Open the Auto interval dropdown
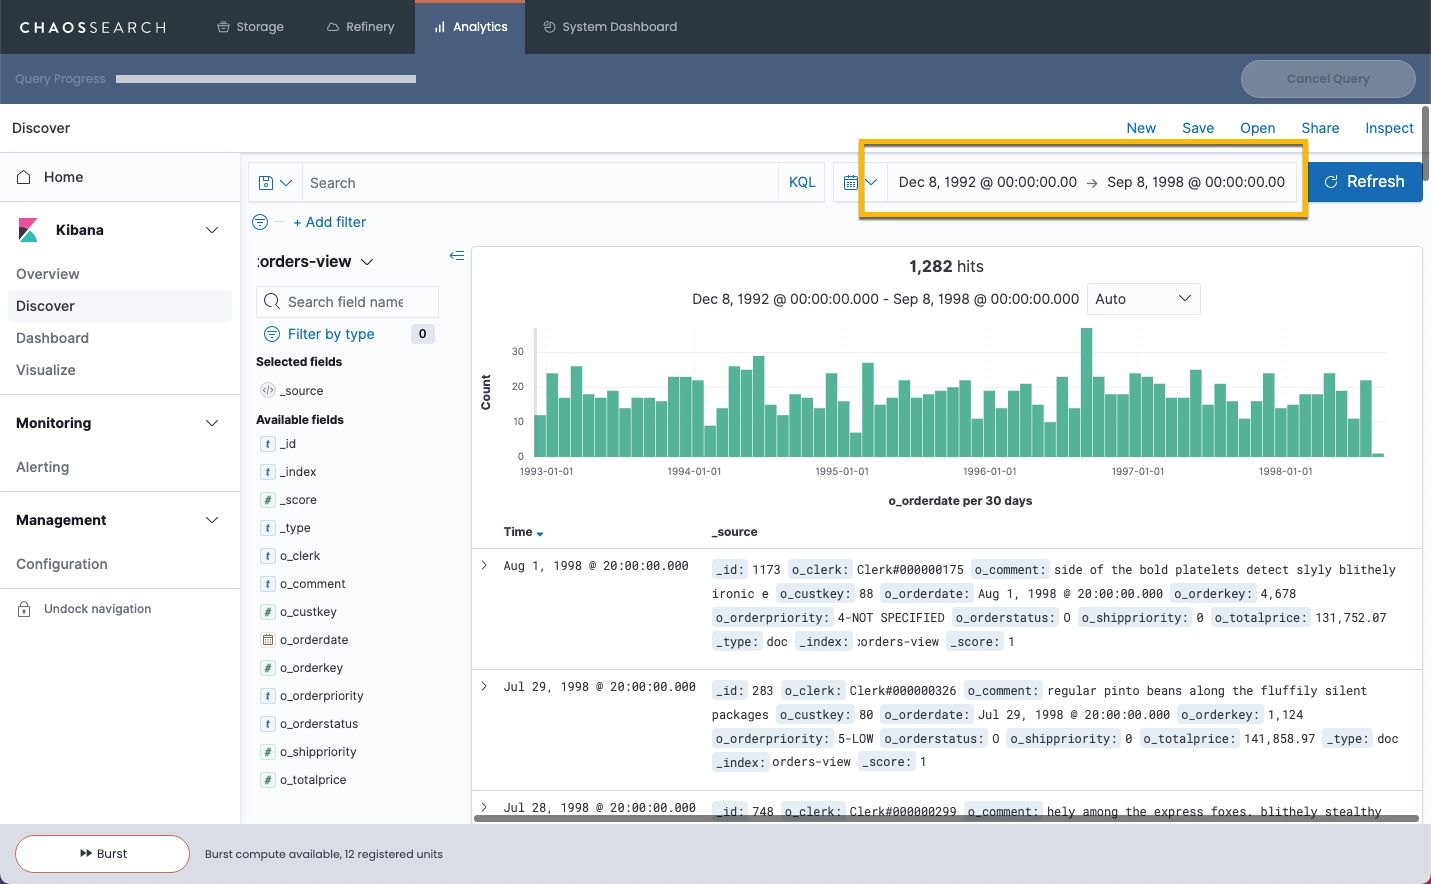This screenshot has width=1431, height=884. pyautogui.click(x=1143, y=299)
